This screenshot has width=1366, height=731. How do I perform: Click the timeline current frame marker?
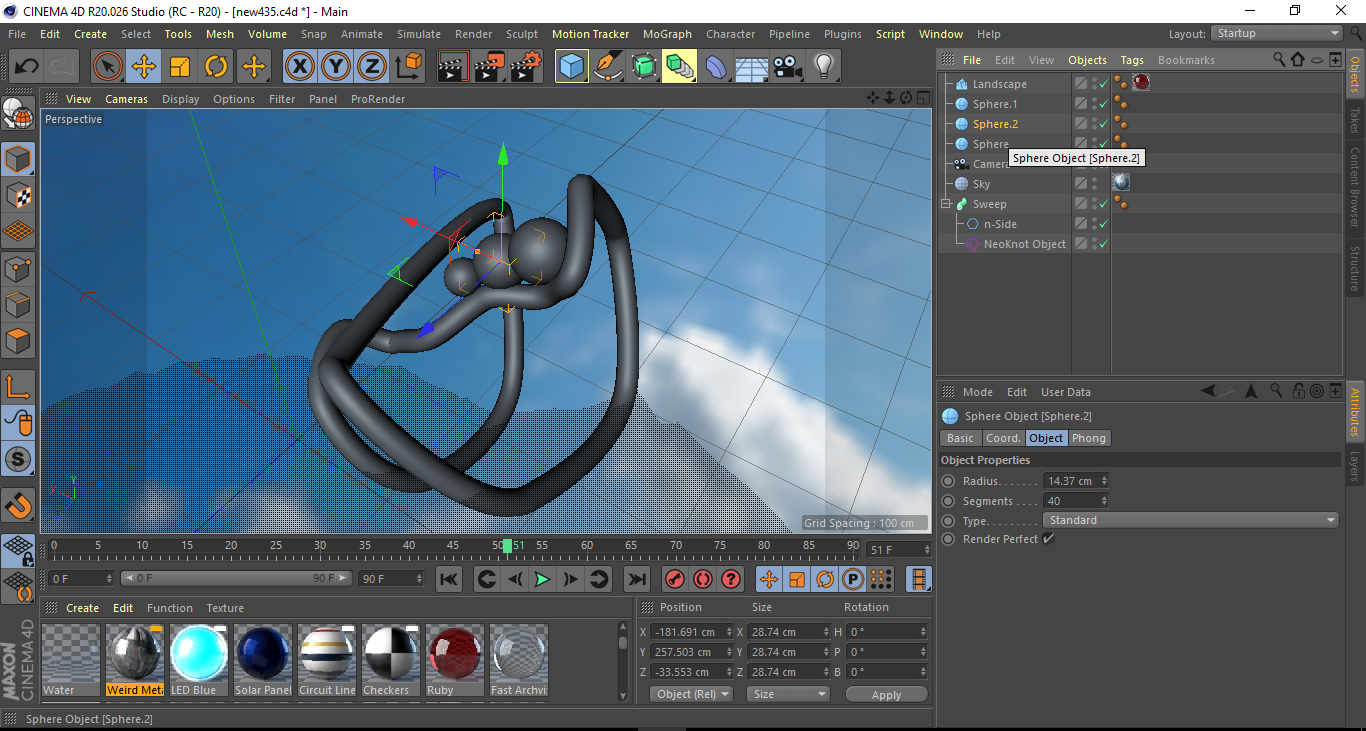point(507,545)
